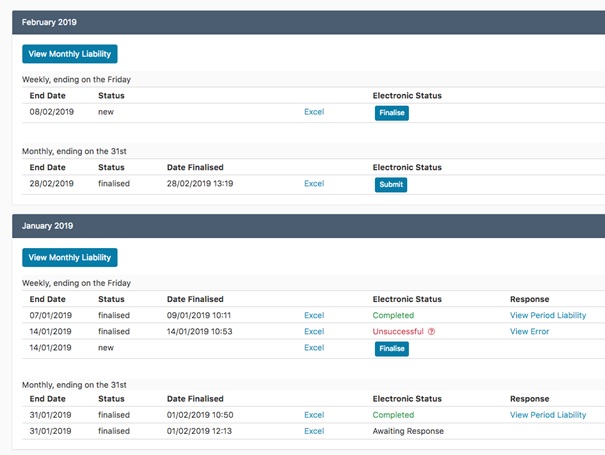
Task: Click the Awaiting Response status text
Action: (408, 431)
